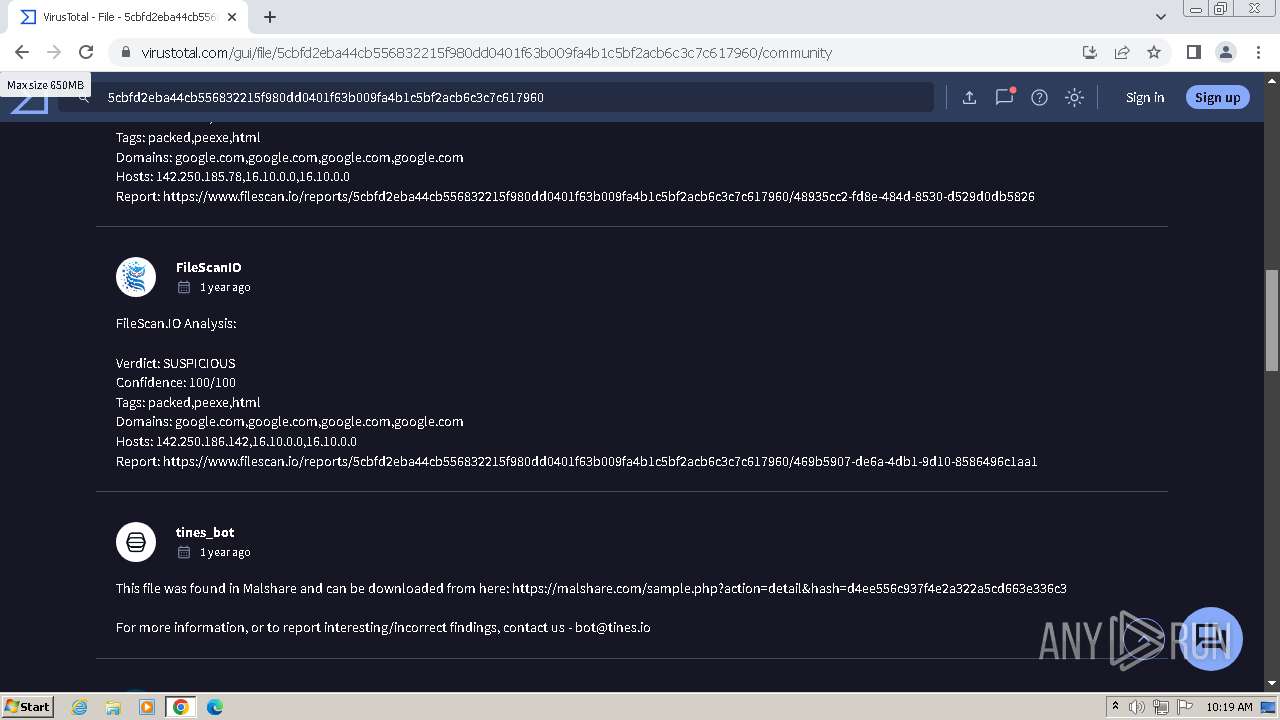Viewport: 1280px width, 720px height.
Task: Bookmark this page with star icon
Action: pos(1154,52)
